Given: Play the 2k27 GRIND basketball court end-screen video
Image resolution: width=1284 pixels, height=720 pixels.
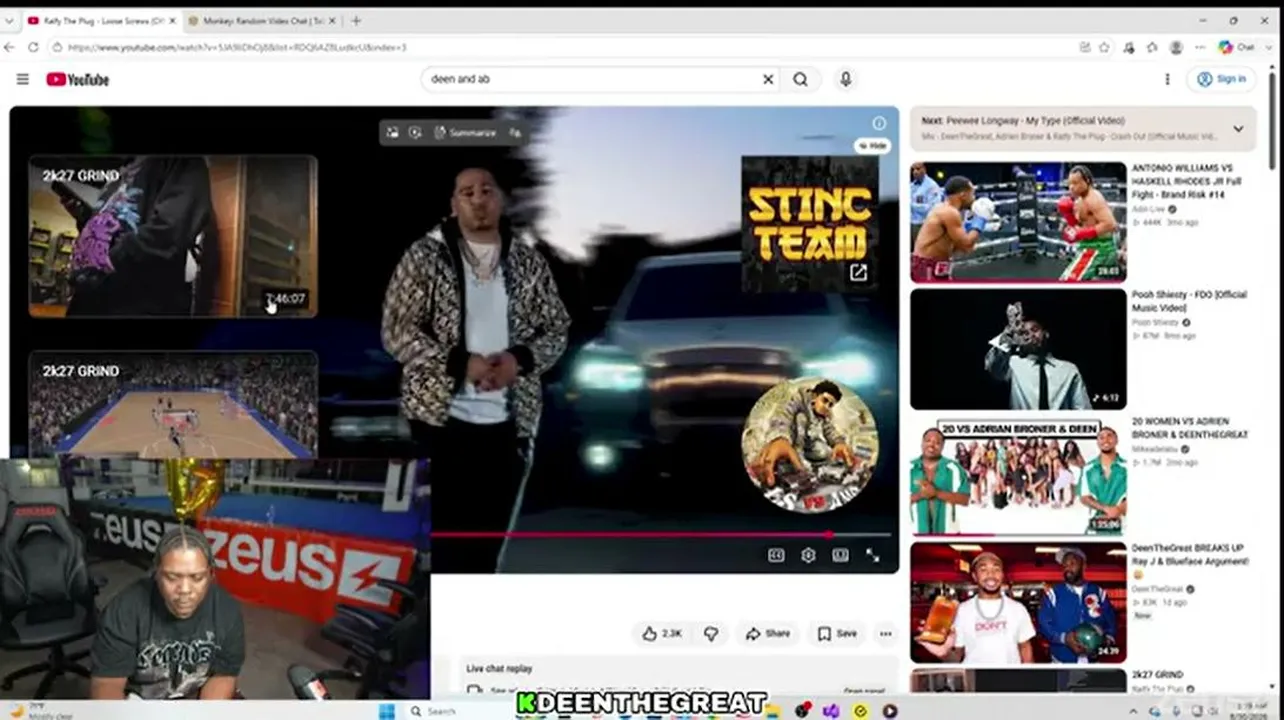Looking at the screenshot, I should click(x=173, y=404).
